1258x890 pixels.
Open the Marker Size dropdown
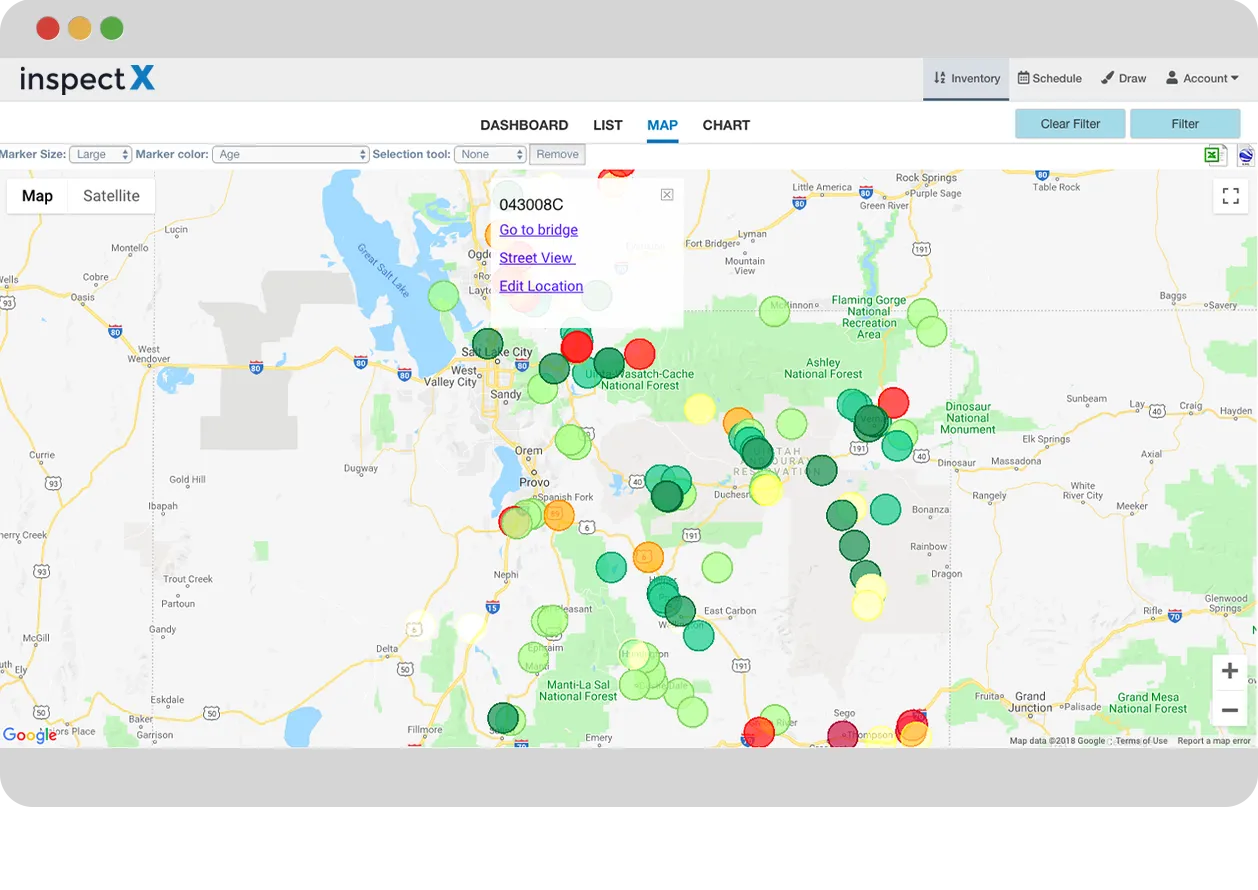click(100, 154)
